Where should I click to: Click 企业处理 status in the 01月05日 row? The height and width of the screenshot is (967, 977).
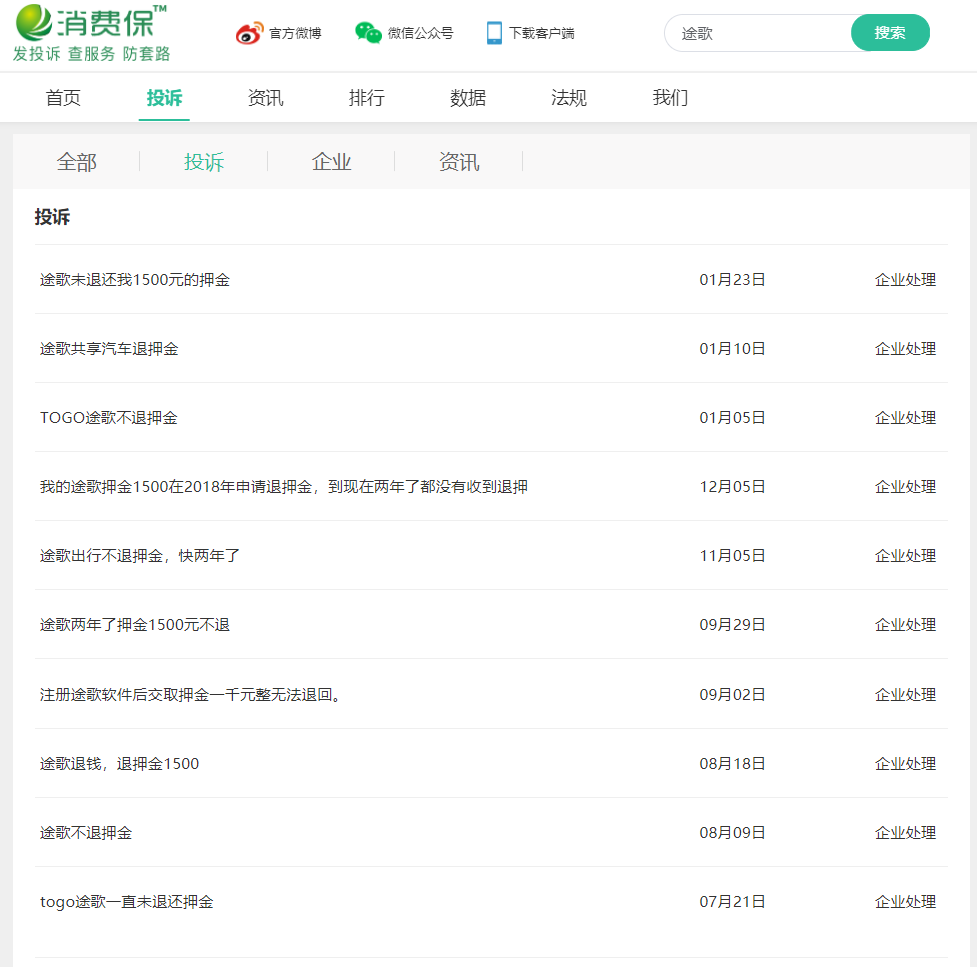905,417
